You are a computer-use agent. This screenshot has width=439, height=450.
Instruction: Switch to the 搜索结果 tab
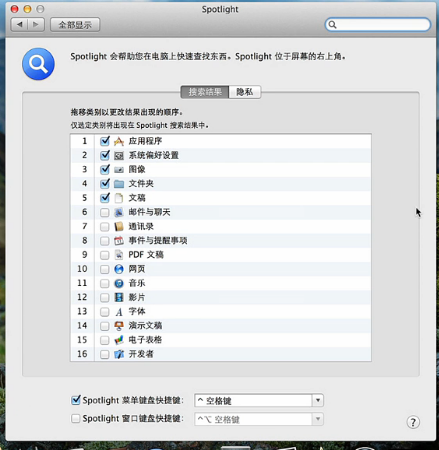coord(205,92)
